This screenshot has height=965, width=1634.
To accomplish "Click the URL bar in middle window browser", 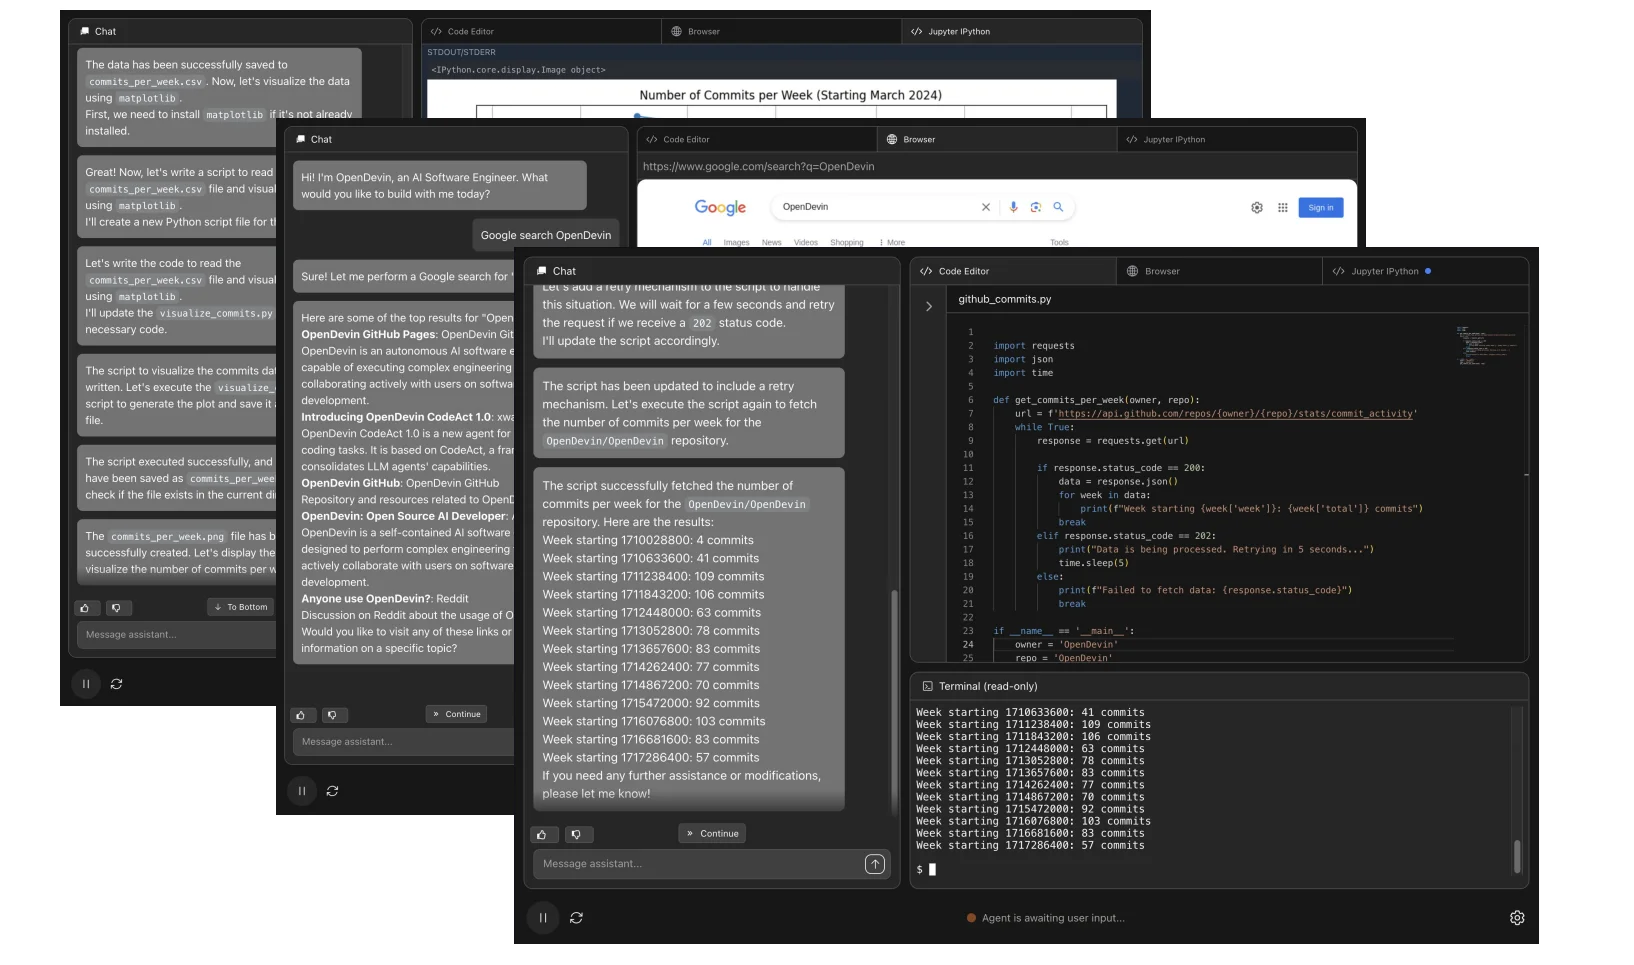I will (x=997, y=167).
